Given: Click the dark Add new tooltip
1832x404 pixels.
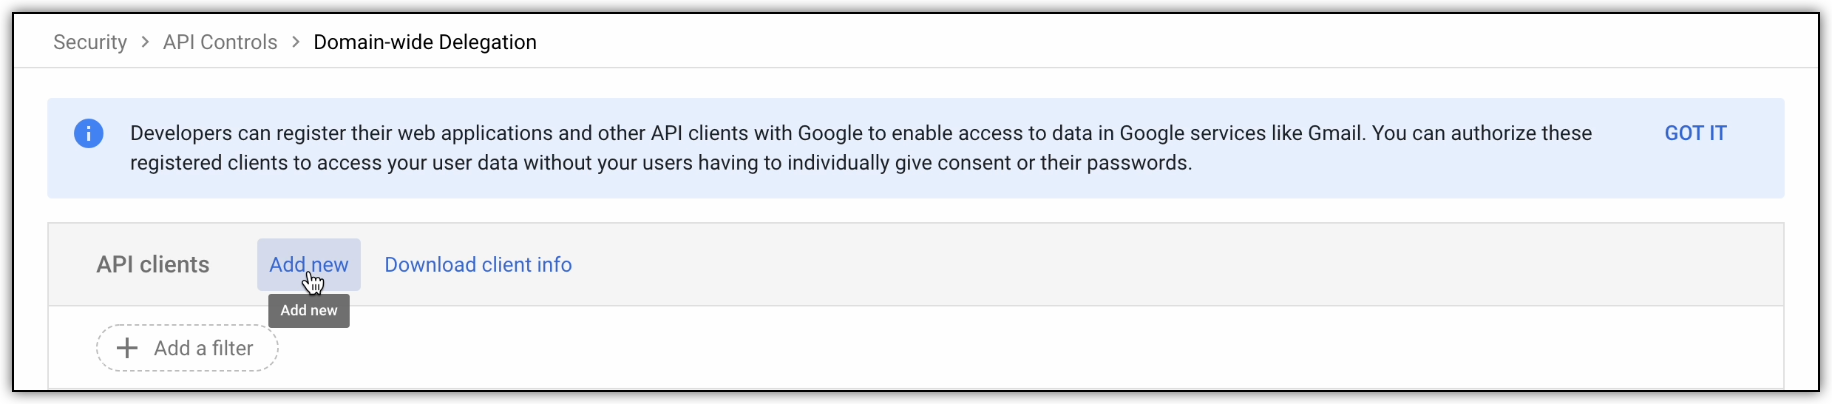Looking at the screenshot, I should click(309, 311).
